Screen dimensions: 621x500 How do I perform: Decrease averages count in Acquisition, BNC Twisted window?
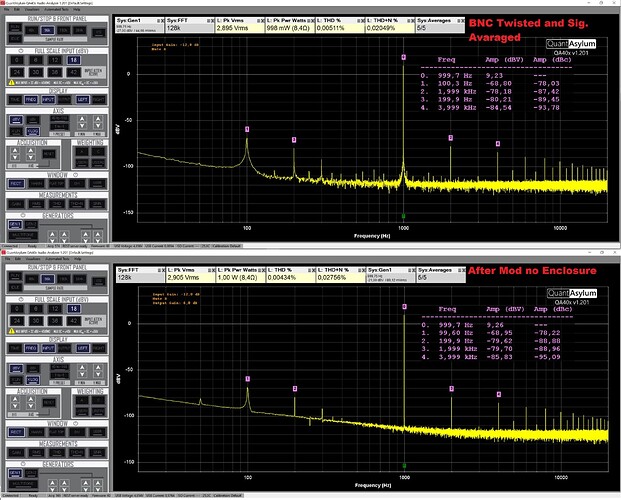(31, 158)
